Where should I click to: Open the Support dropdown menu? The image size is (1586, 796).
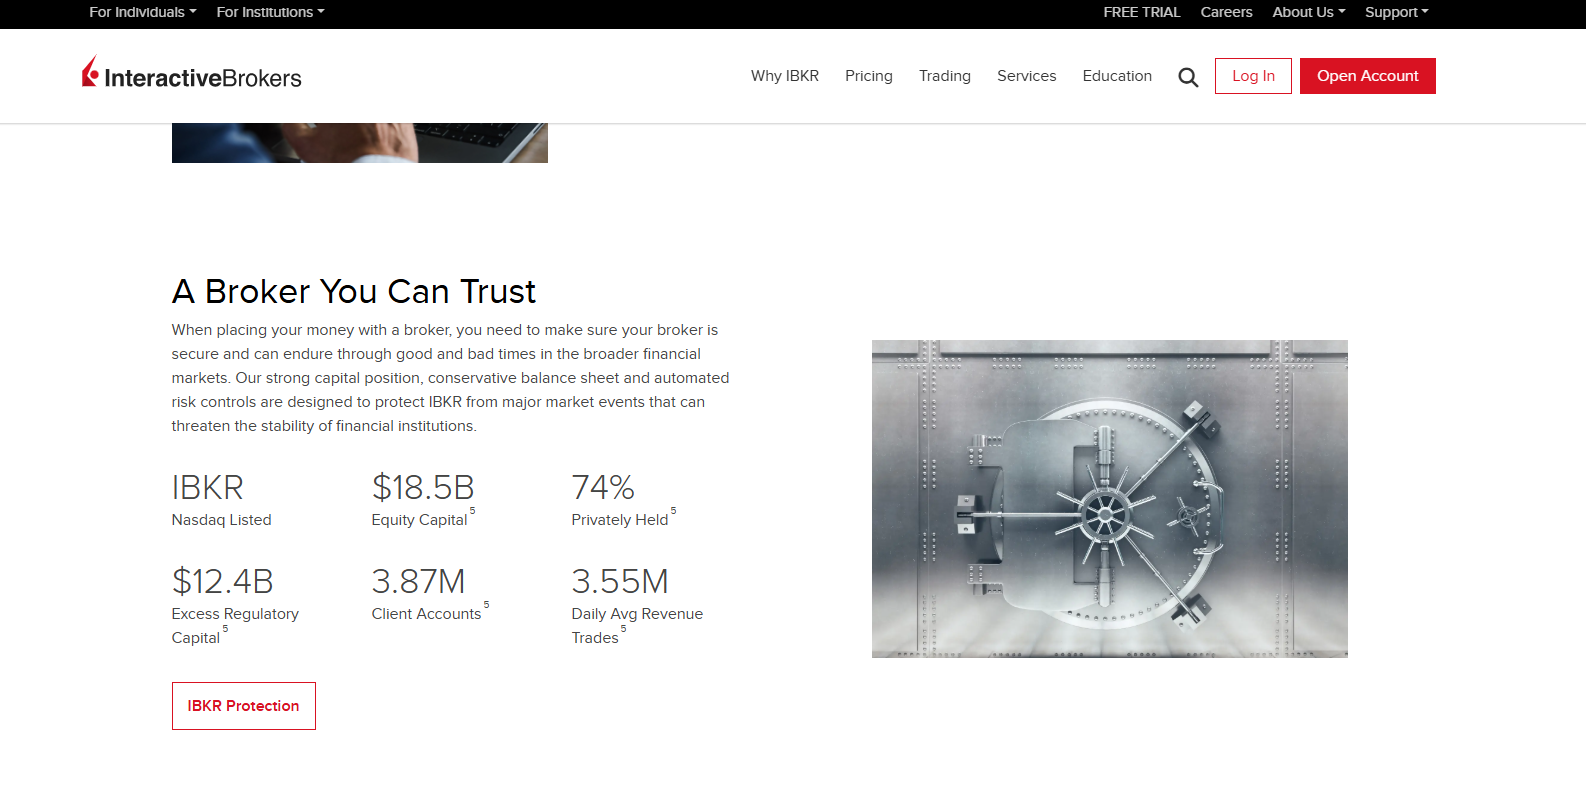[x=1396, y=12]
